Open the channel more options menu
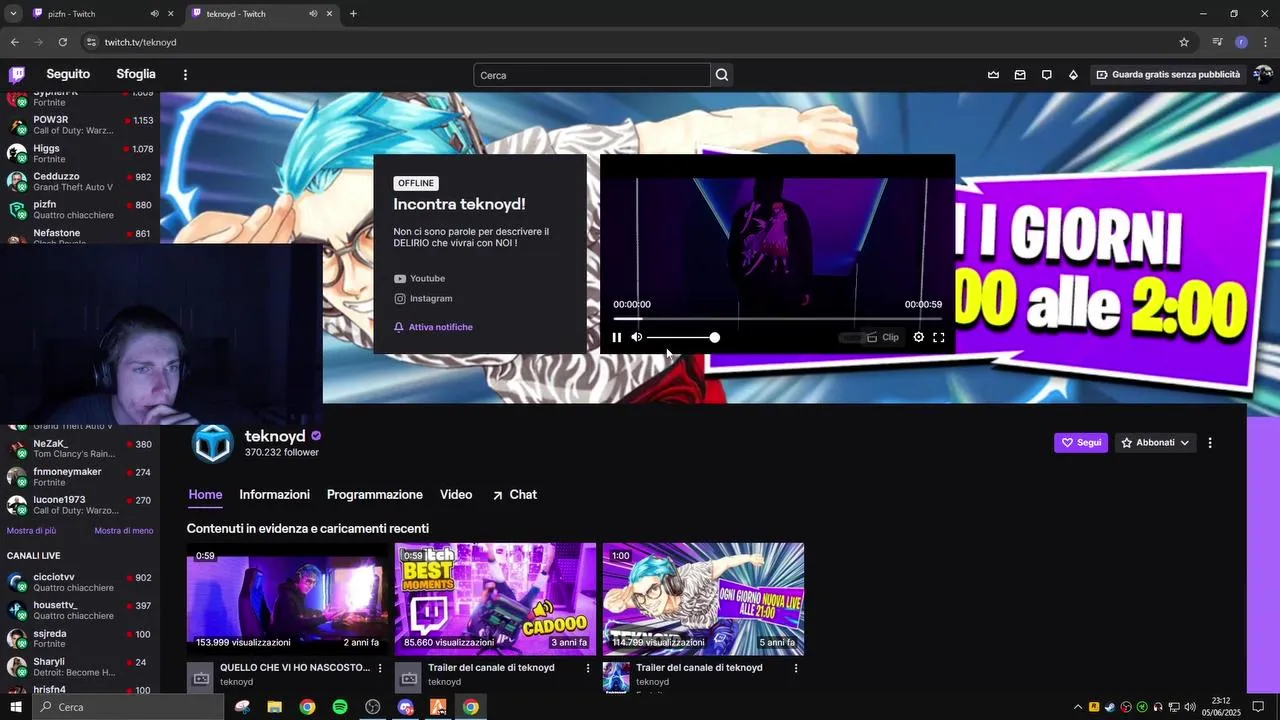 point(1210,443)
